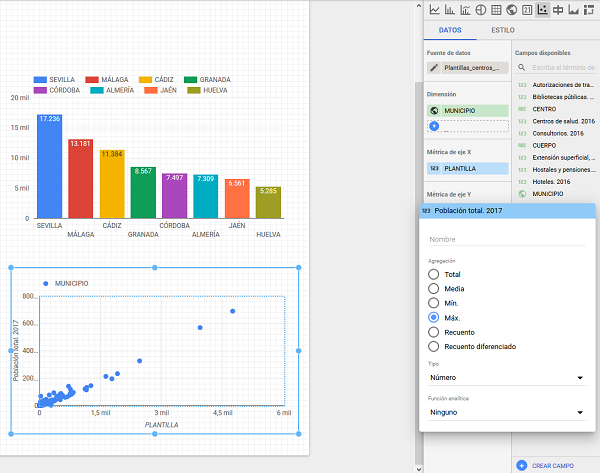Image resolution: width=600 pixels, height=473 pixels.
Task: Choose the scorecard chart type icon
Action: [527, 10]
